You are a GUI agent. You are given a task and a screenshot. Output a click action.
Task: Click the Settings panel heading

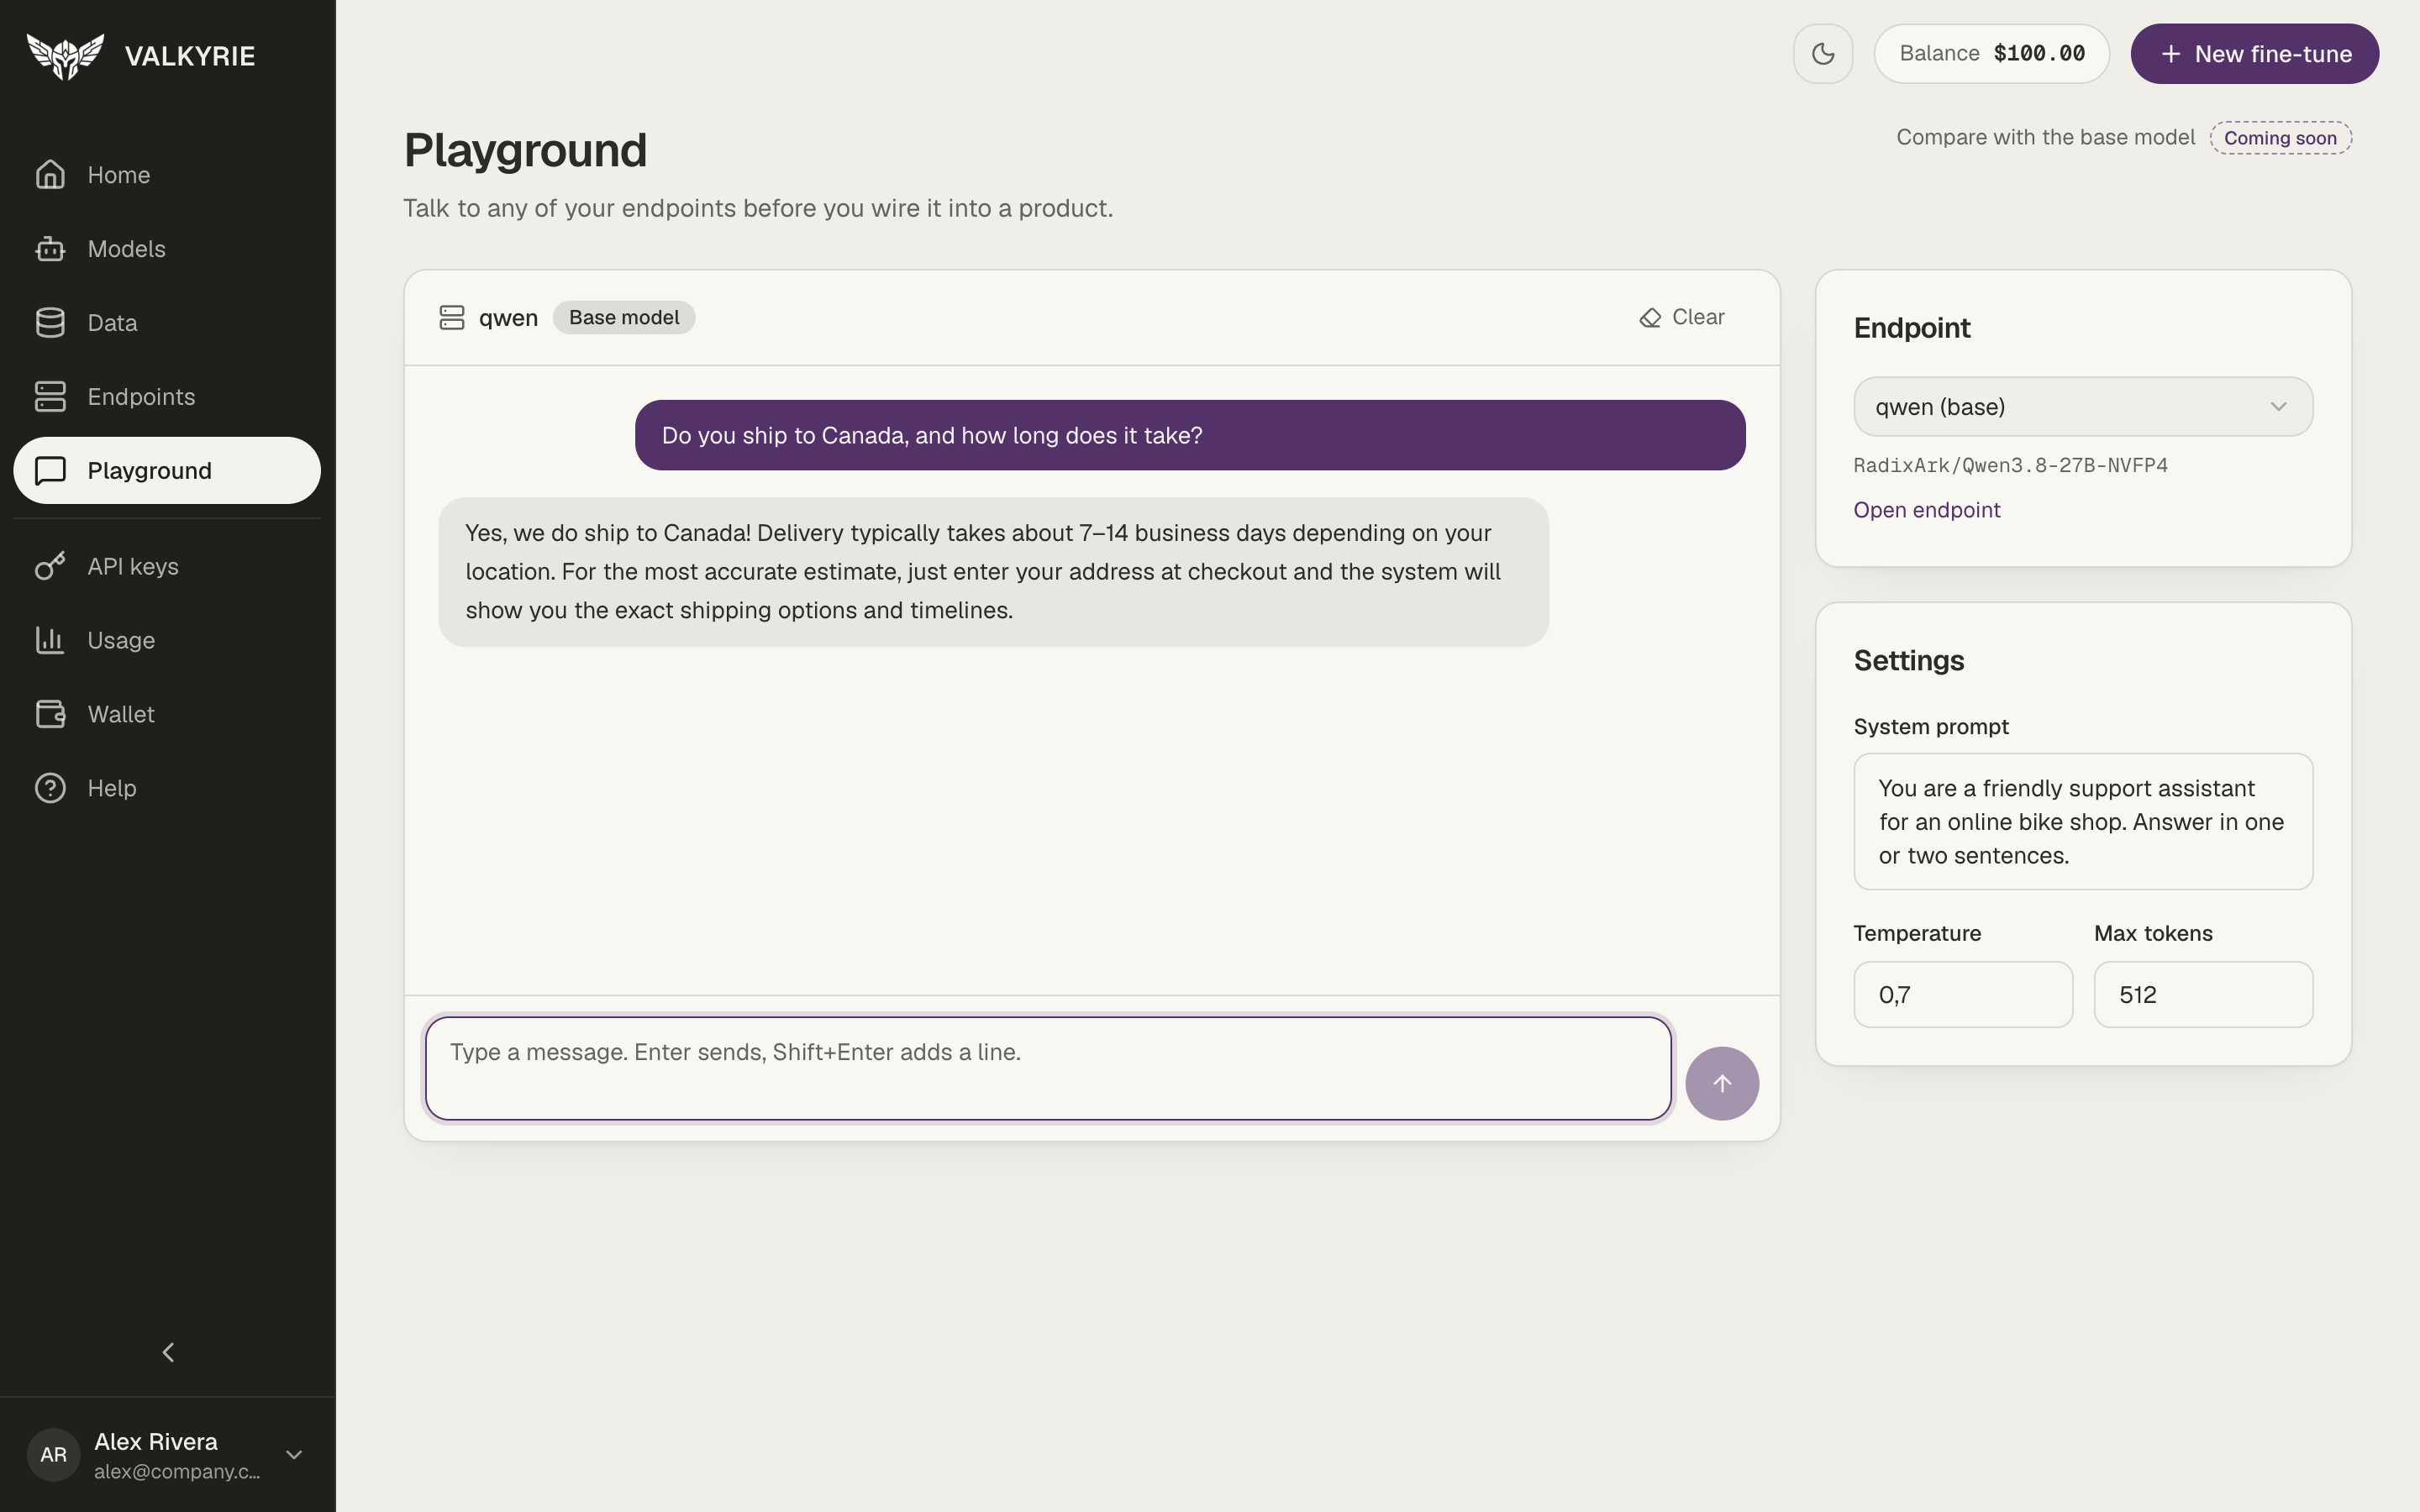pyautogui.click(x=1908, y=661)
